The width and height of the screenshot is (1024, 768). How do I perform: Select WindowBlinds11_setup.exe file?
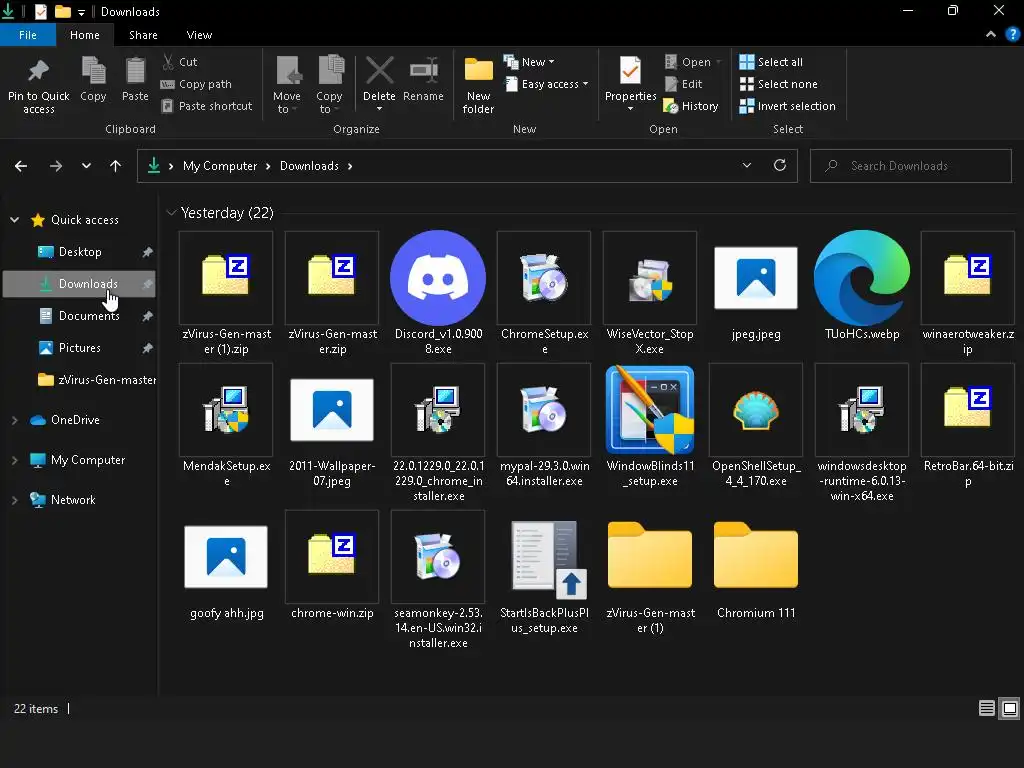coord(650,425)
